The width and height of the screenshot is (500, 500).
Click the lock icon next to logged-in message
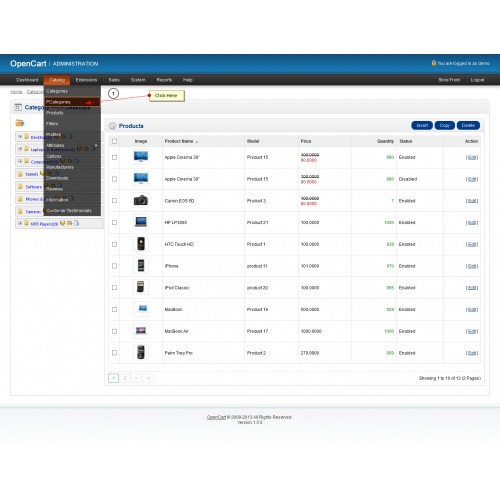coord(434,63)
